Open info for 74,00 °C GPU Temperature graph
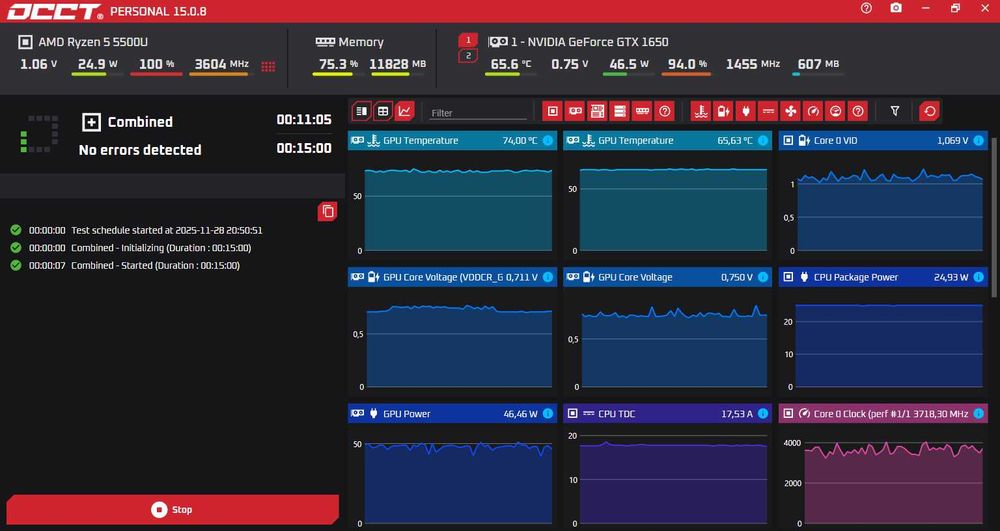Screen dimensions: 1000x531 pyautogui.click(x=548, y=140)
